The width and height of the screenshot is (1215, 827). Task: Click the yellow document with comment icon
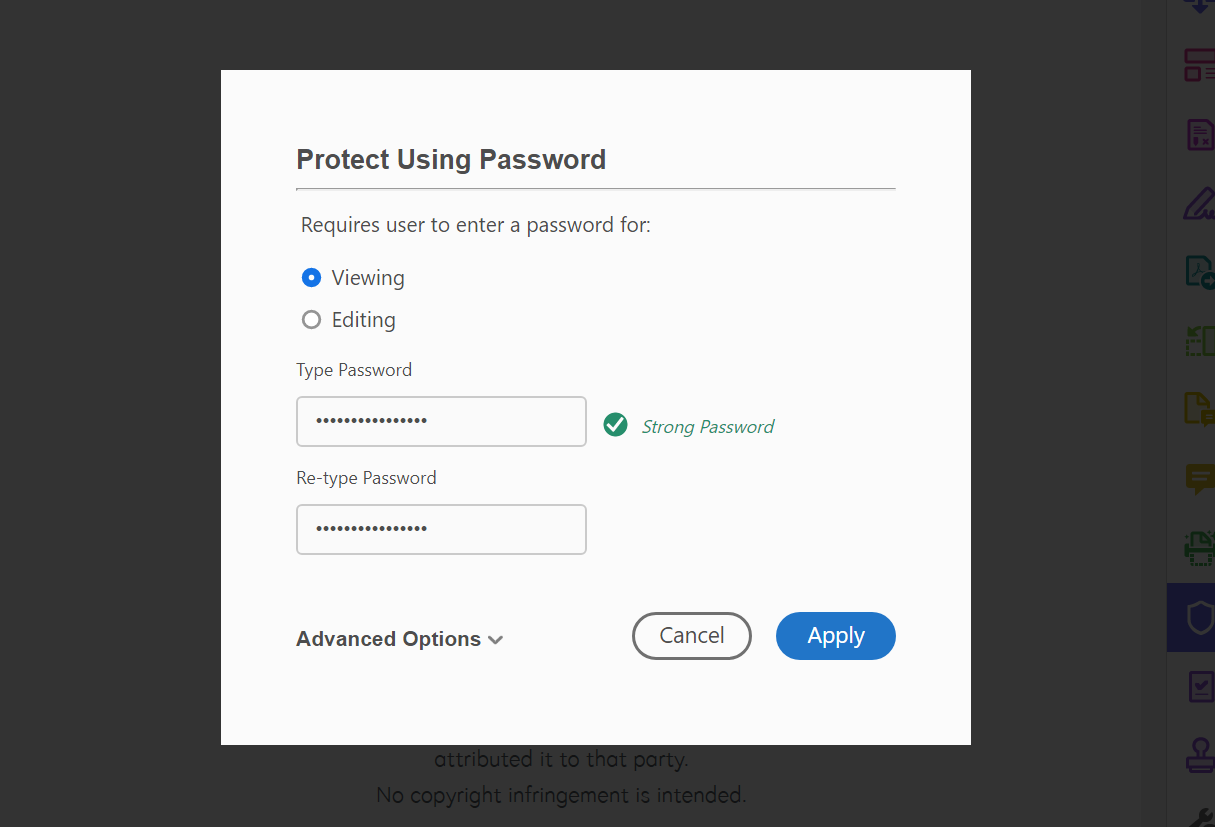pyautogui.click(x=1199, y=409)
